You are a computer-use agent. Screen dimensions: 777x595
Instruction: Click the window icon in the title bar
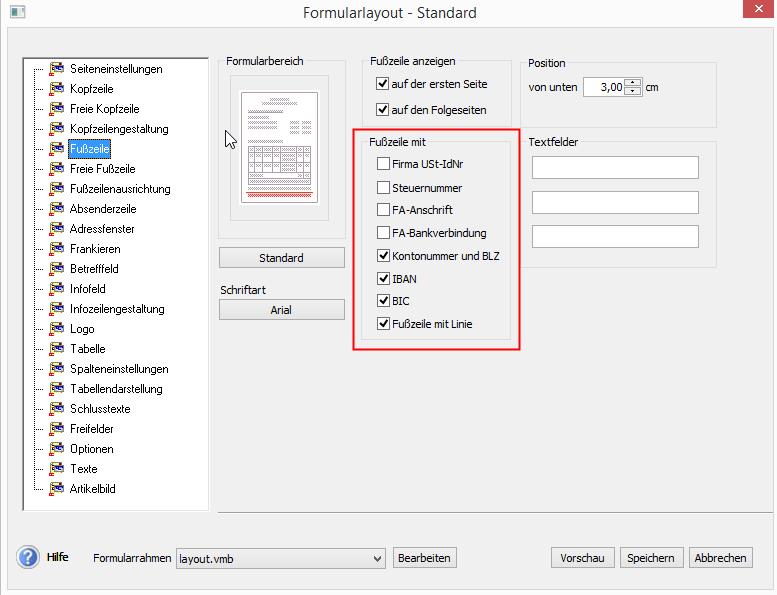point(17,11)
